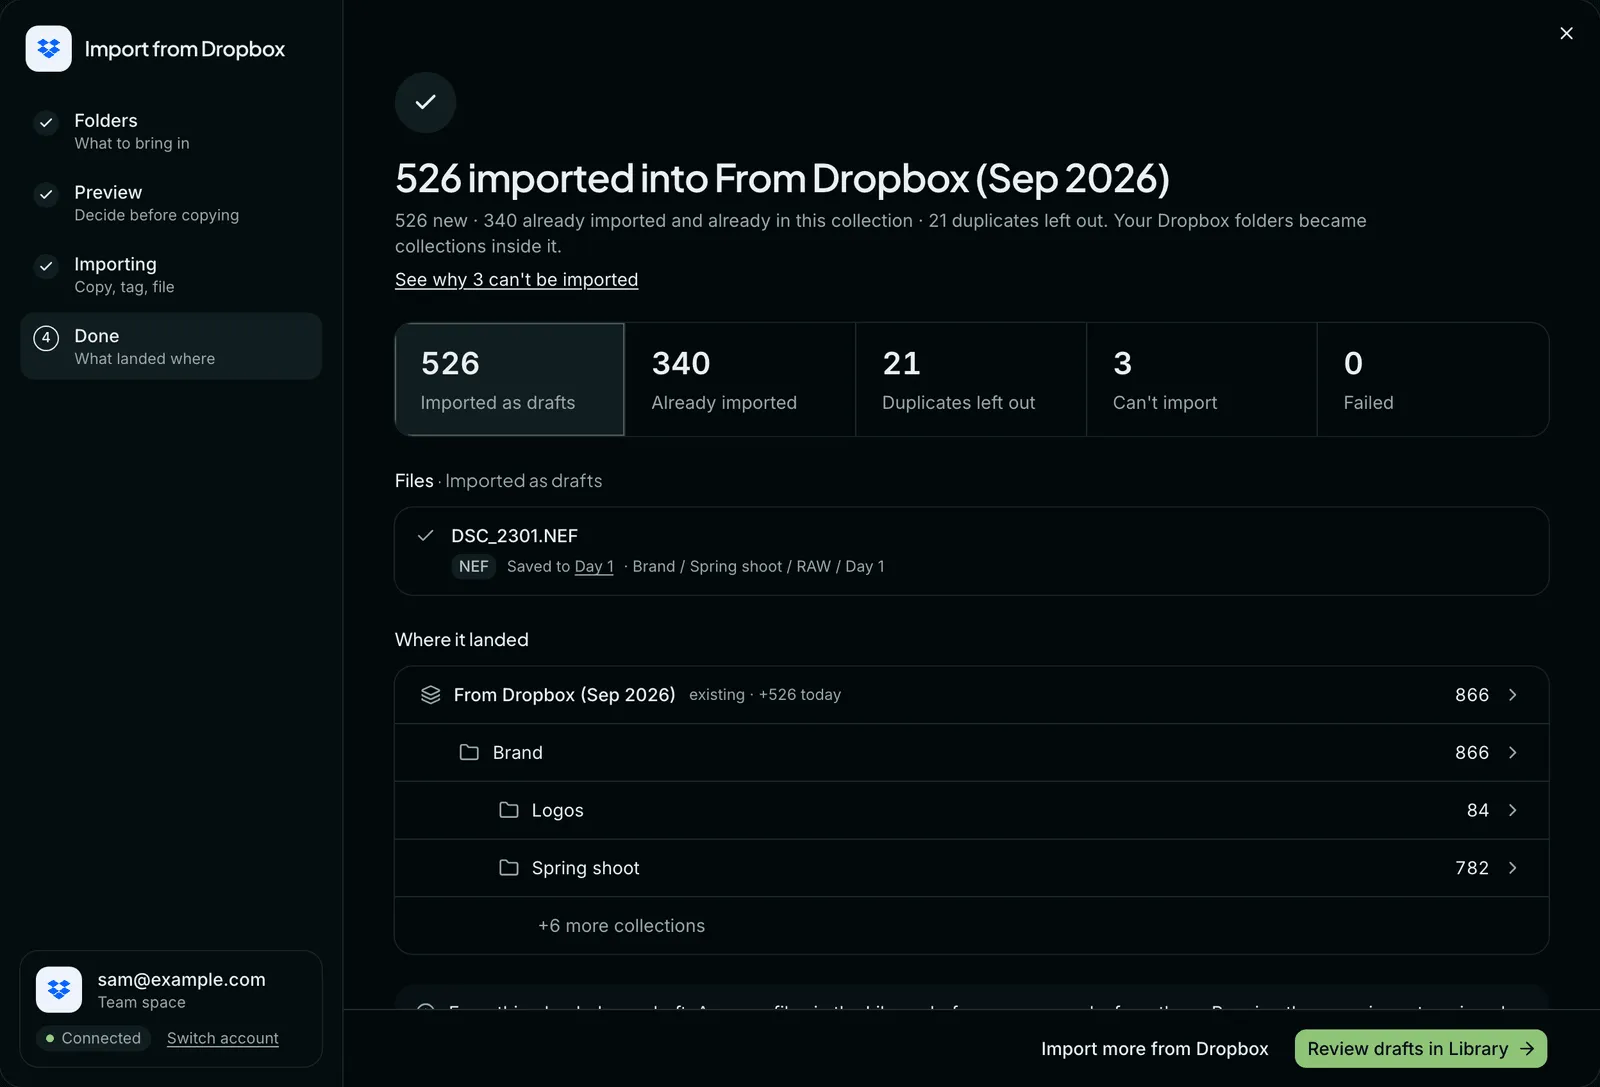The width and height of the screenshot is (1600, 1087).
Task: Click the Preview step checkmark icon
Action: [46, 195]
